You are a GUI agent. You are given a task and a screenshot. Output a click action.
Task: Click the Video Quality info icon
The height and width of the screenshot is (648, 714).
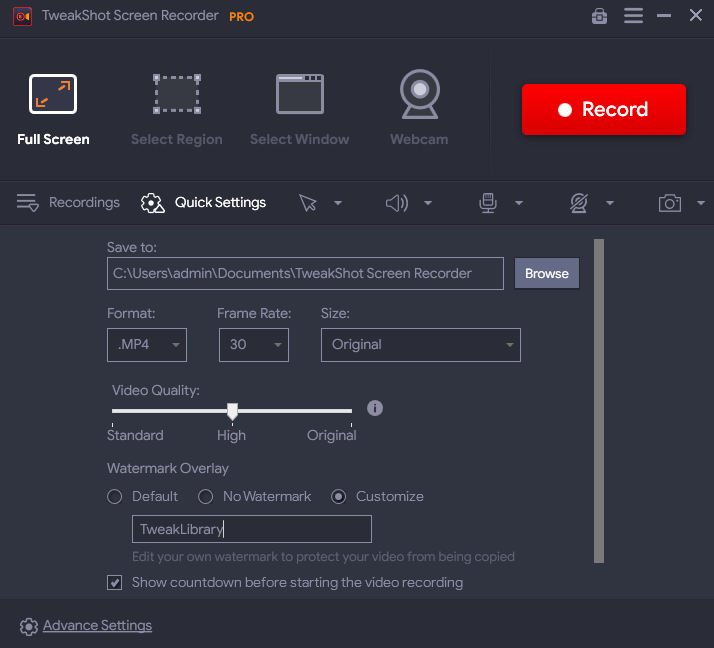pyautogui.click(x=375, y=408)
